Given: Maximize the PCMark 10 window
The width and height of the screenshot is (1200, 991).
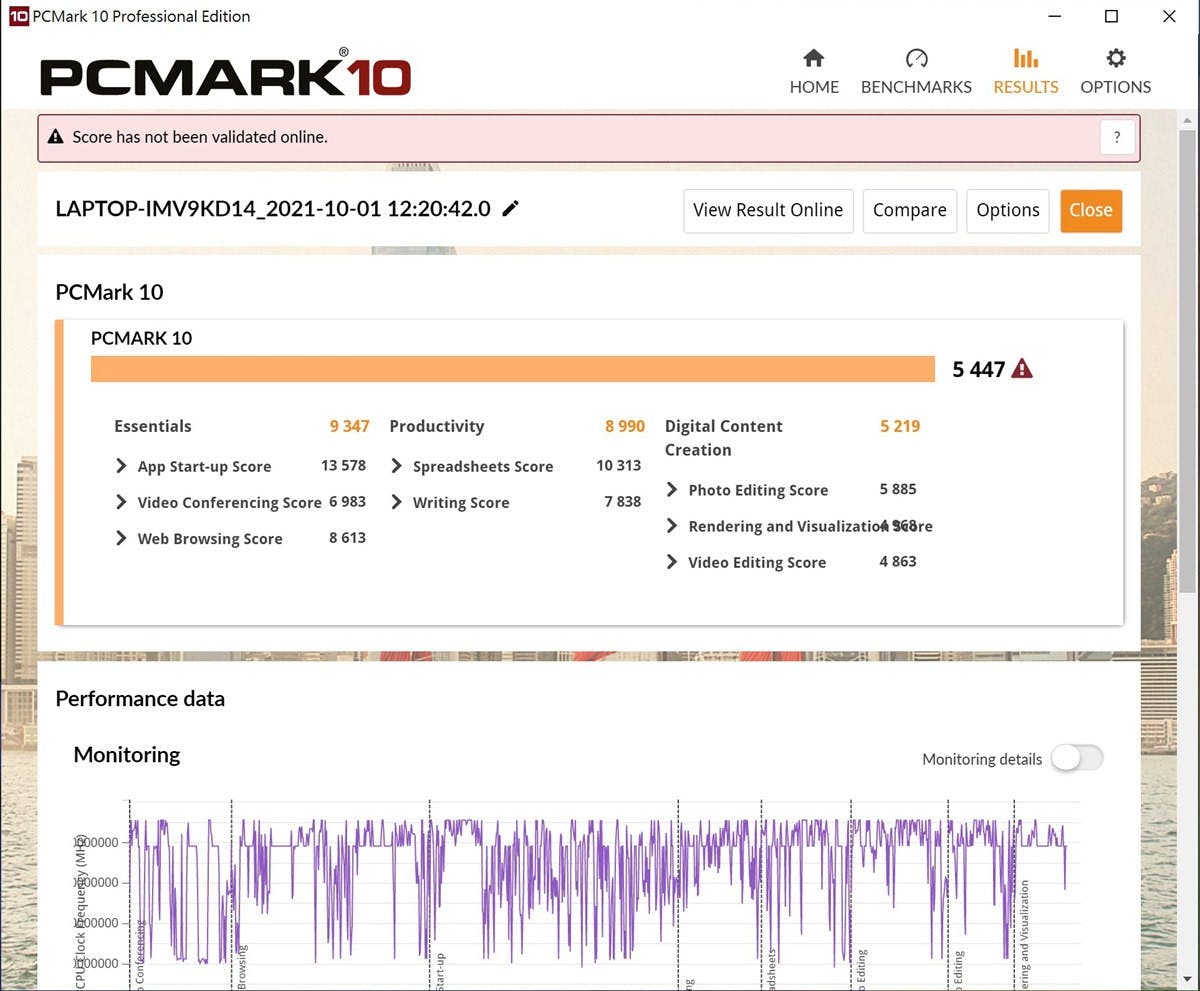Looking at the screenshot, I should [1111, 16].
